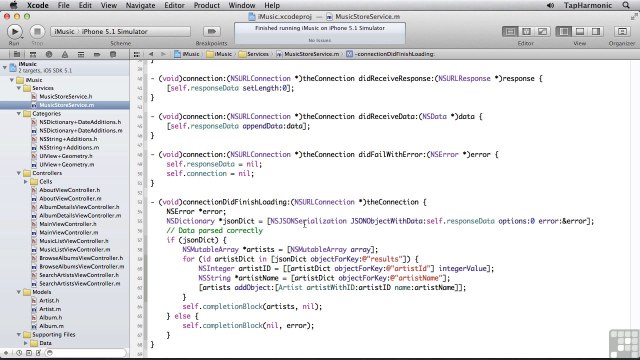The height and width of the screenshot is (360, 640).
Task: Open the File menu
Action: [x=63, y=5]
